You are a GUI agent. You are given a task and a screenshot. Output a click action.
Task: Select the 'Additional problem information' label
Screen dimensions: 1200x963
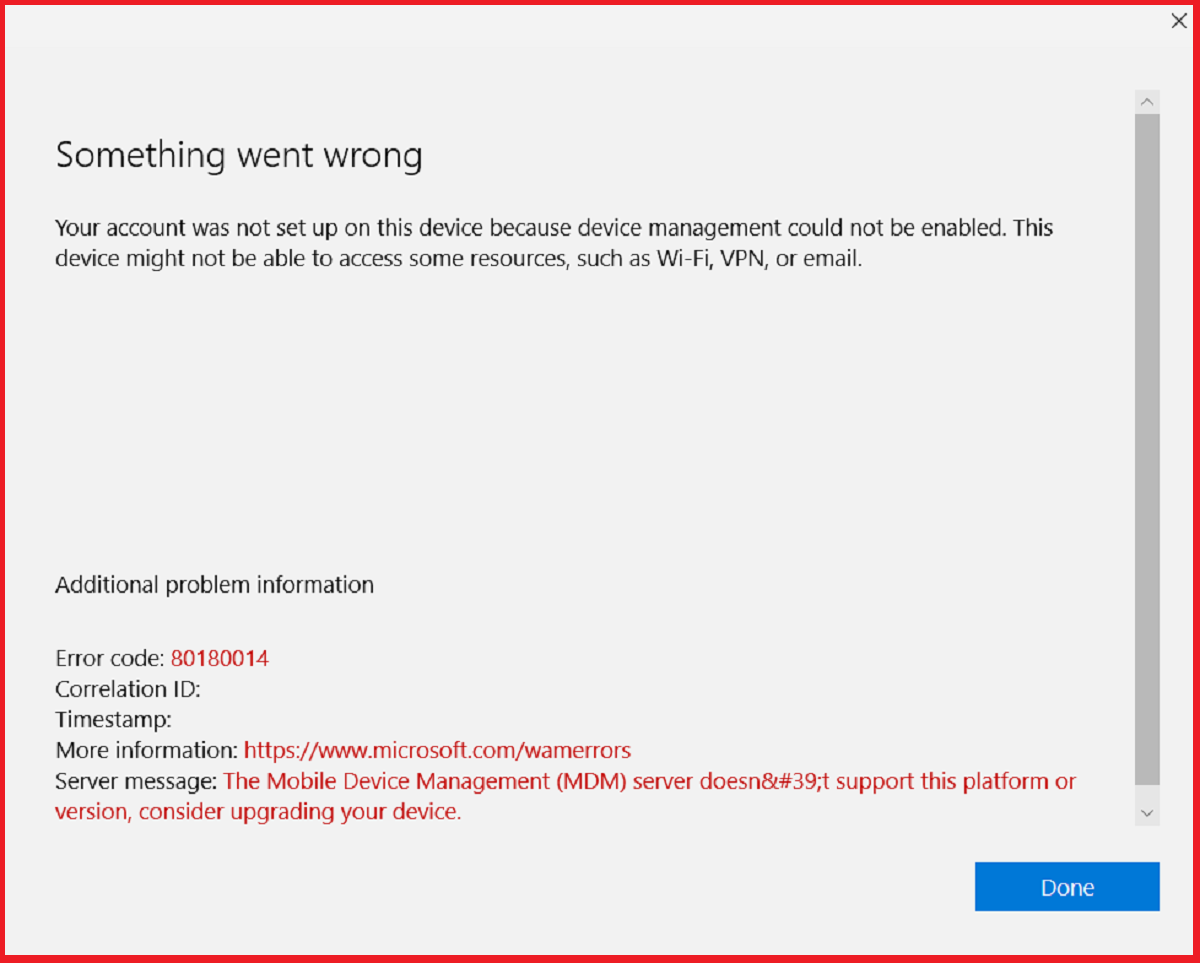[214, 585]
